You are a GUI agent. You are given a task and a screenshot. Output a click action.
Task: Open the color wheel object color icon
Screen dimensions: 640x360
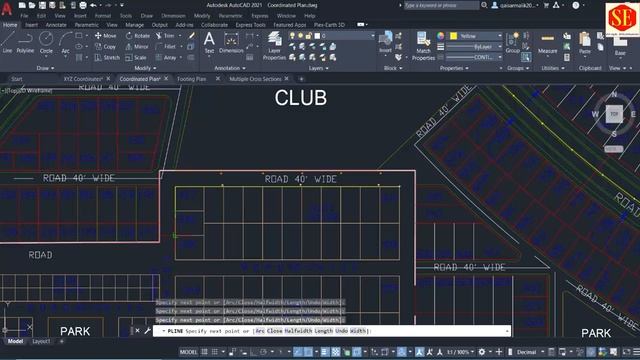pyautogui.click(x=440, y=36)
